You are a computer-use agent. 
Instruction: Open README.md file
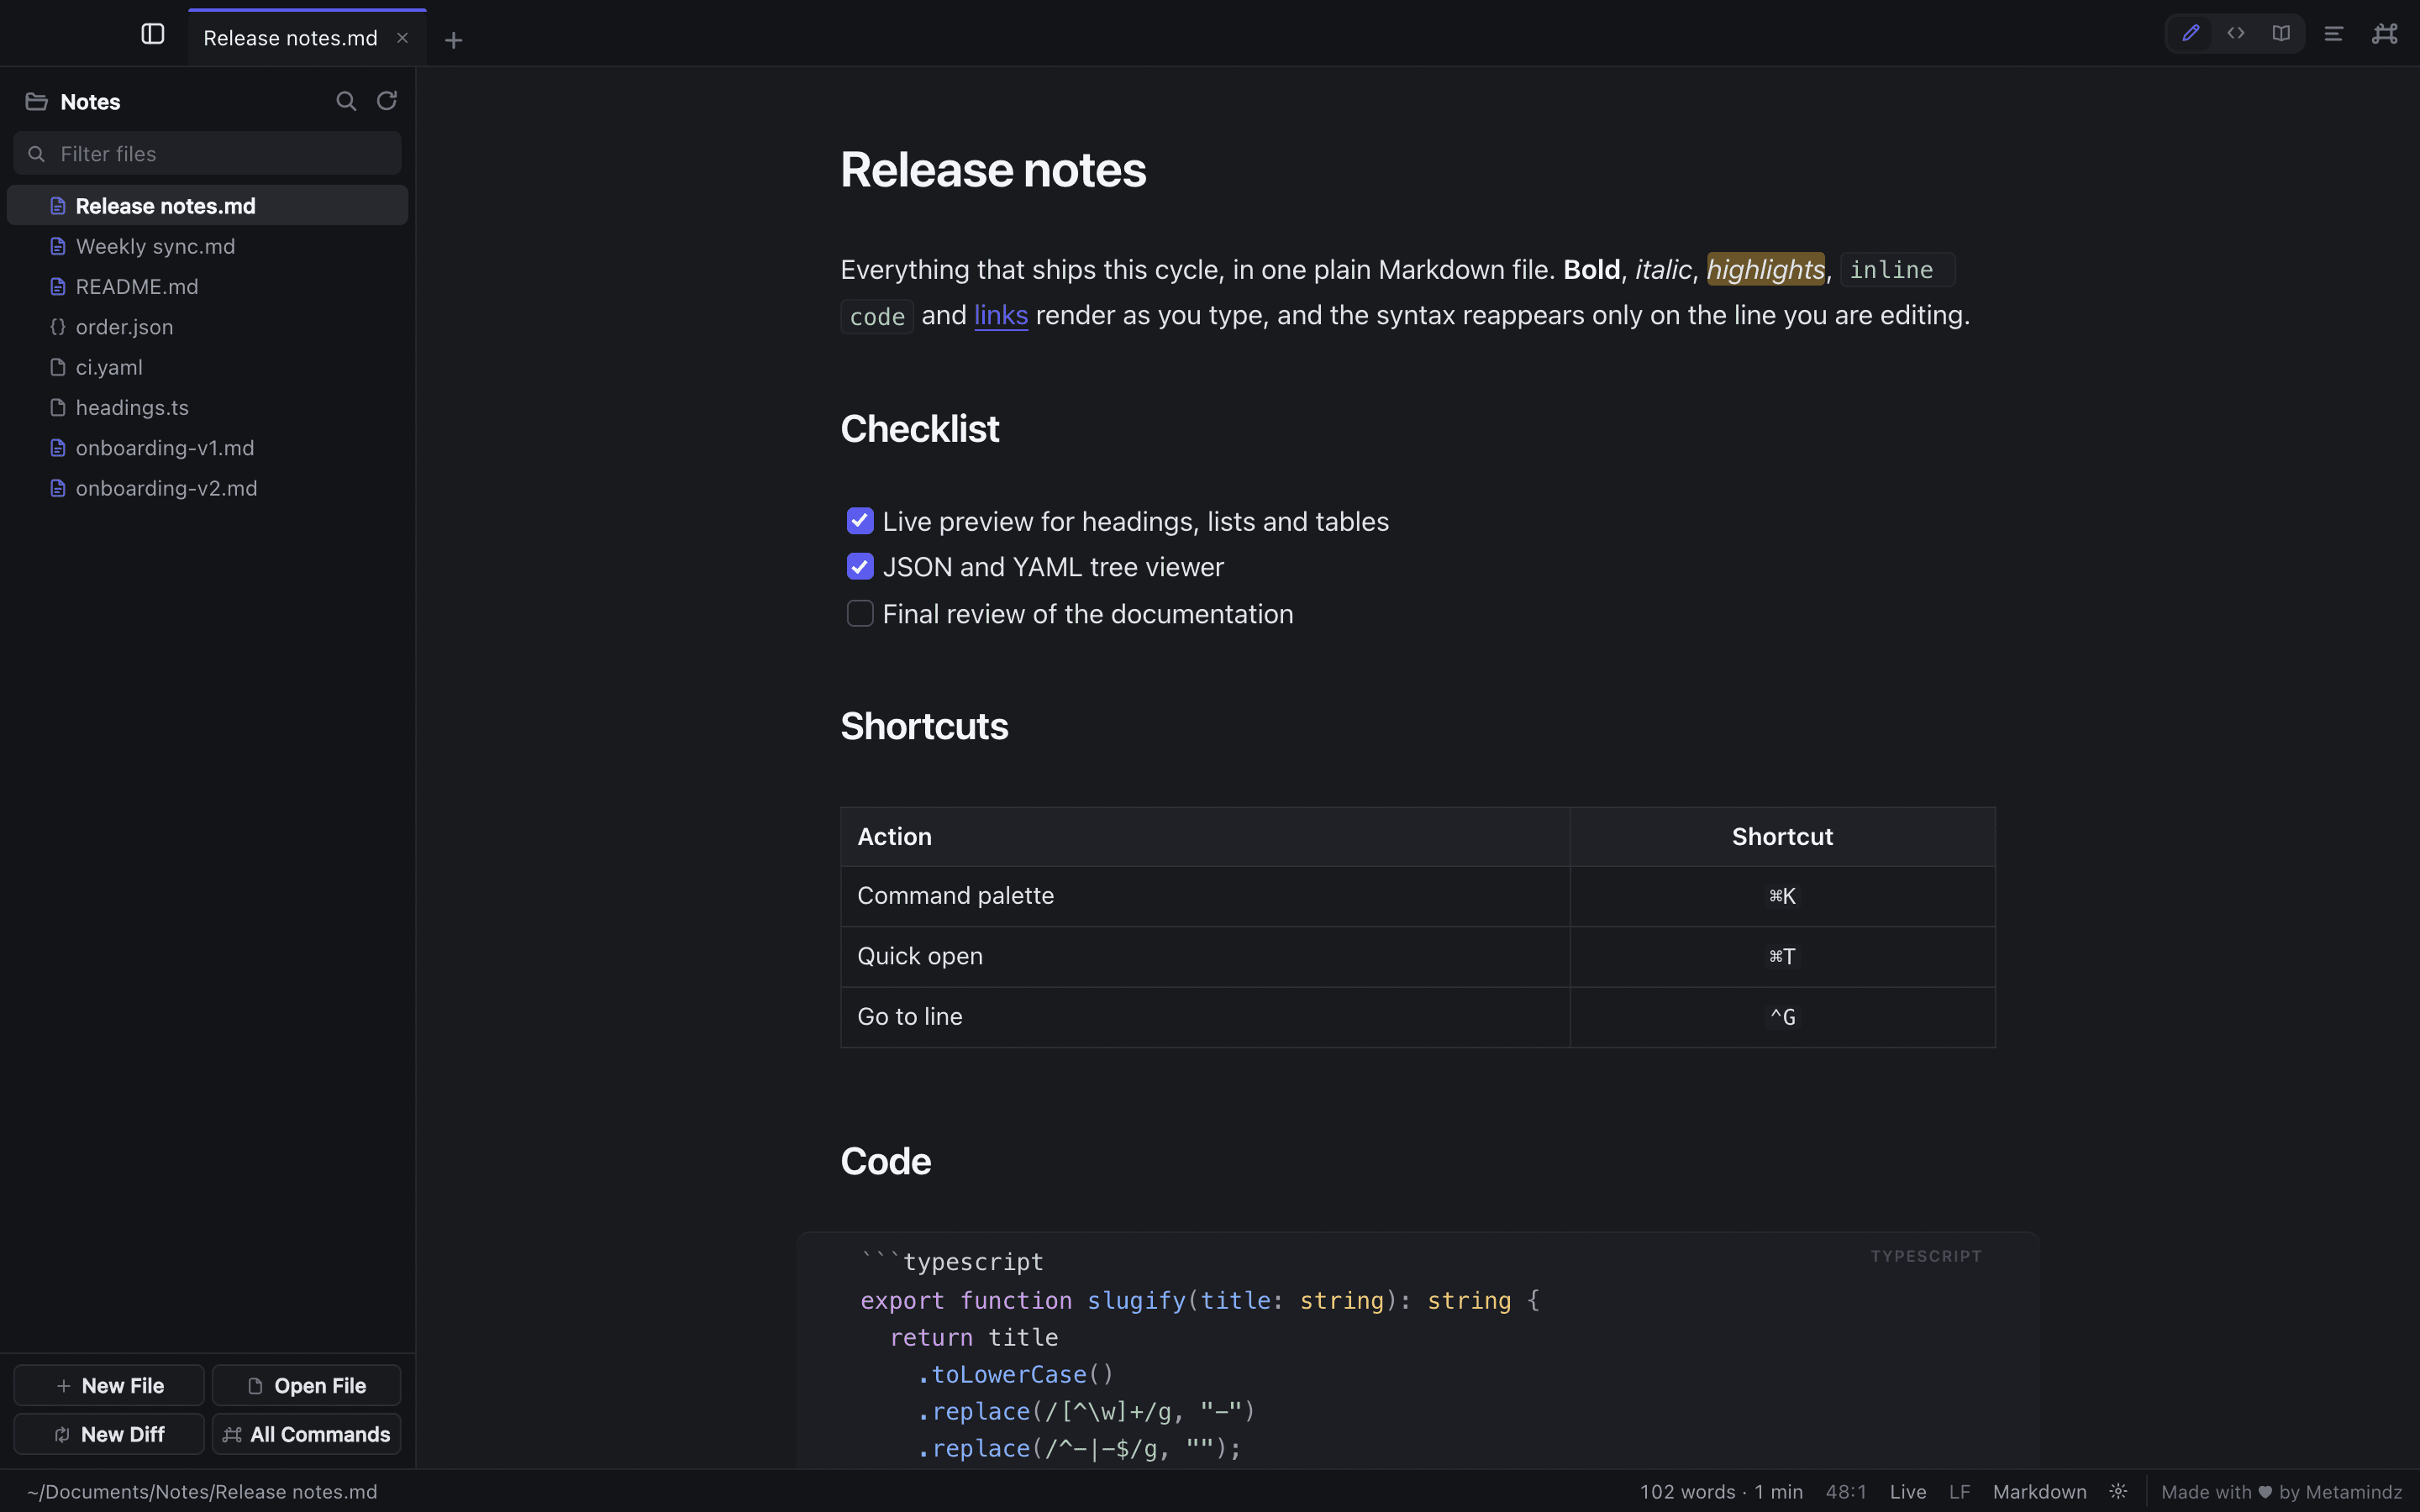[x=207, y=287]
